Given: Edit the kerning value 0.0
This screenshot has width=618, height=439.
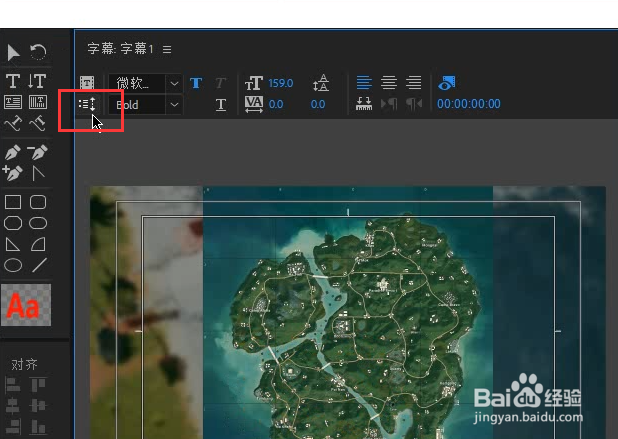Looking at the screenshot, I should pyautogui.click(x=276, y=104).
